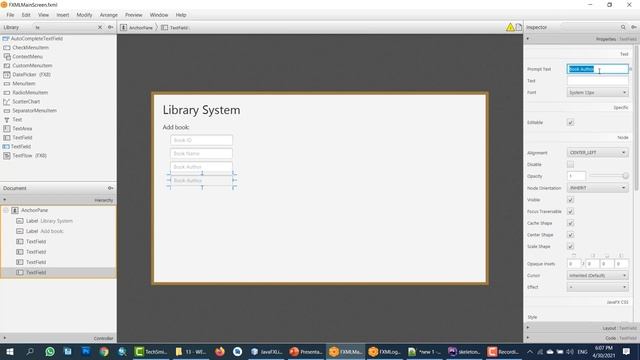The height and width of the screenshot is (360, 640).
Task: Click the yellow warning triangle icon
Action: point(510,27)
